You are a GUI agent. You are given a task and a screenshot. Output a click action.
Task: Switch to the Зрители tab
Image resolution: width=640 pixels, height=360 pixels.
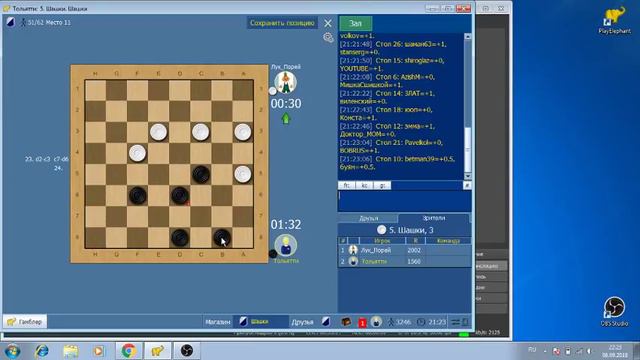[433, 218]
